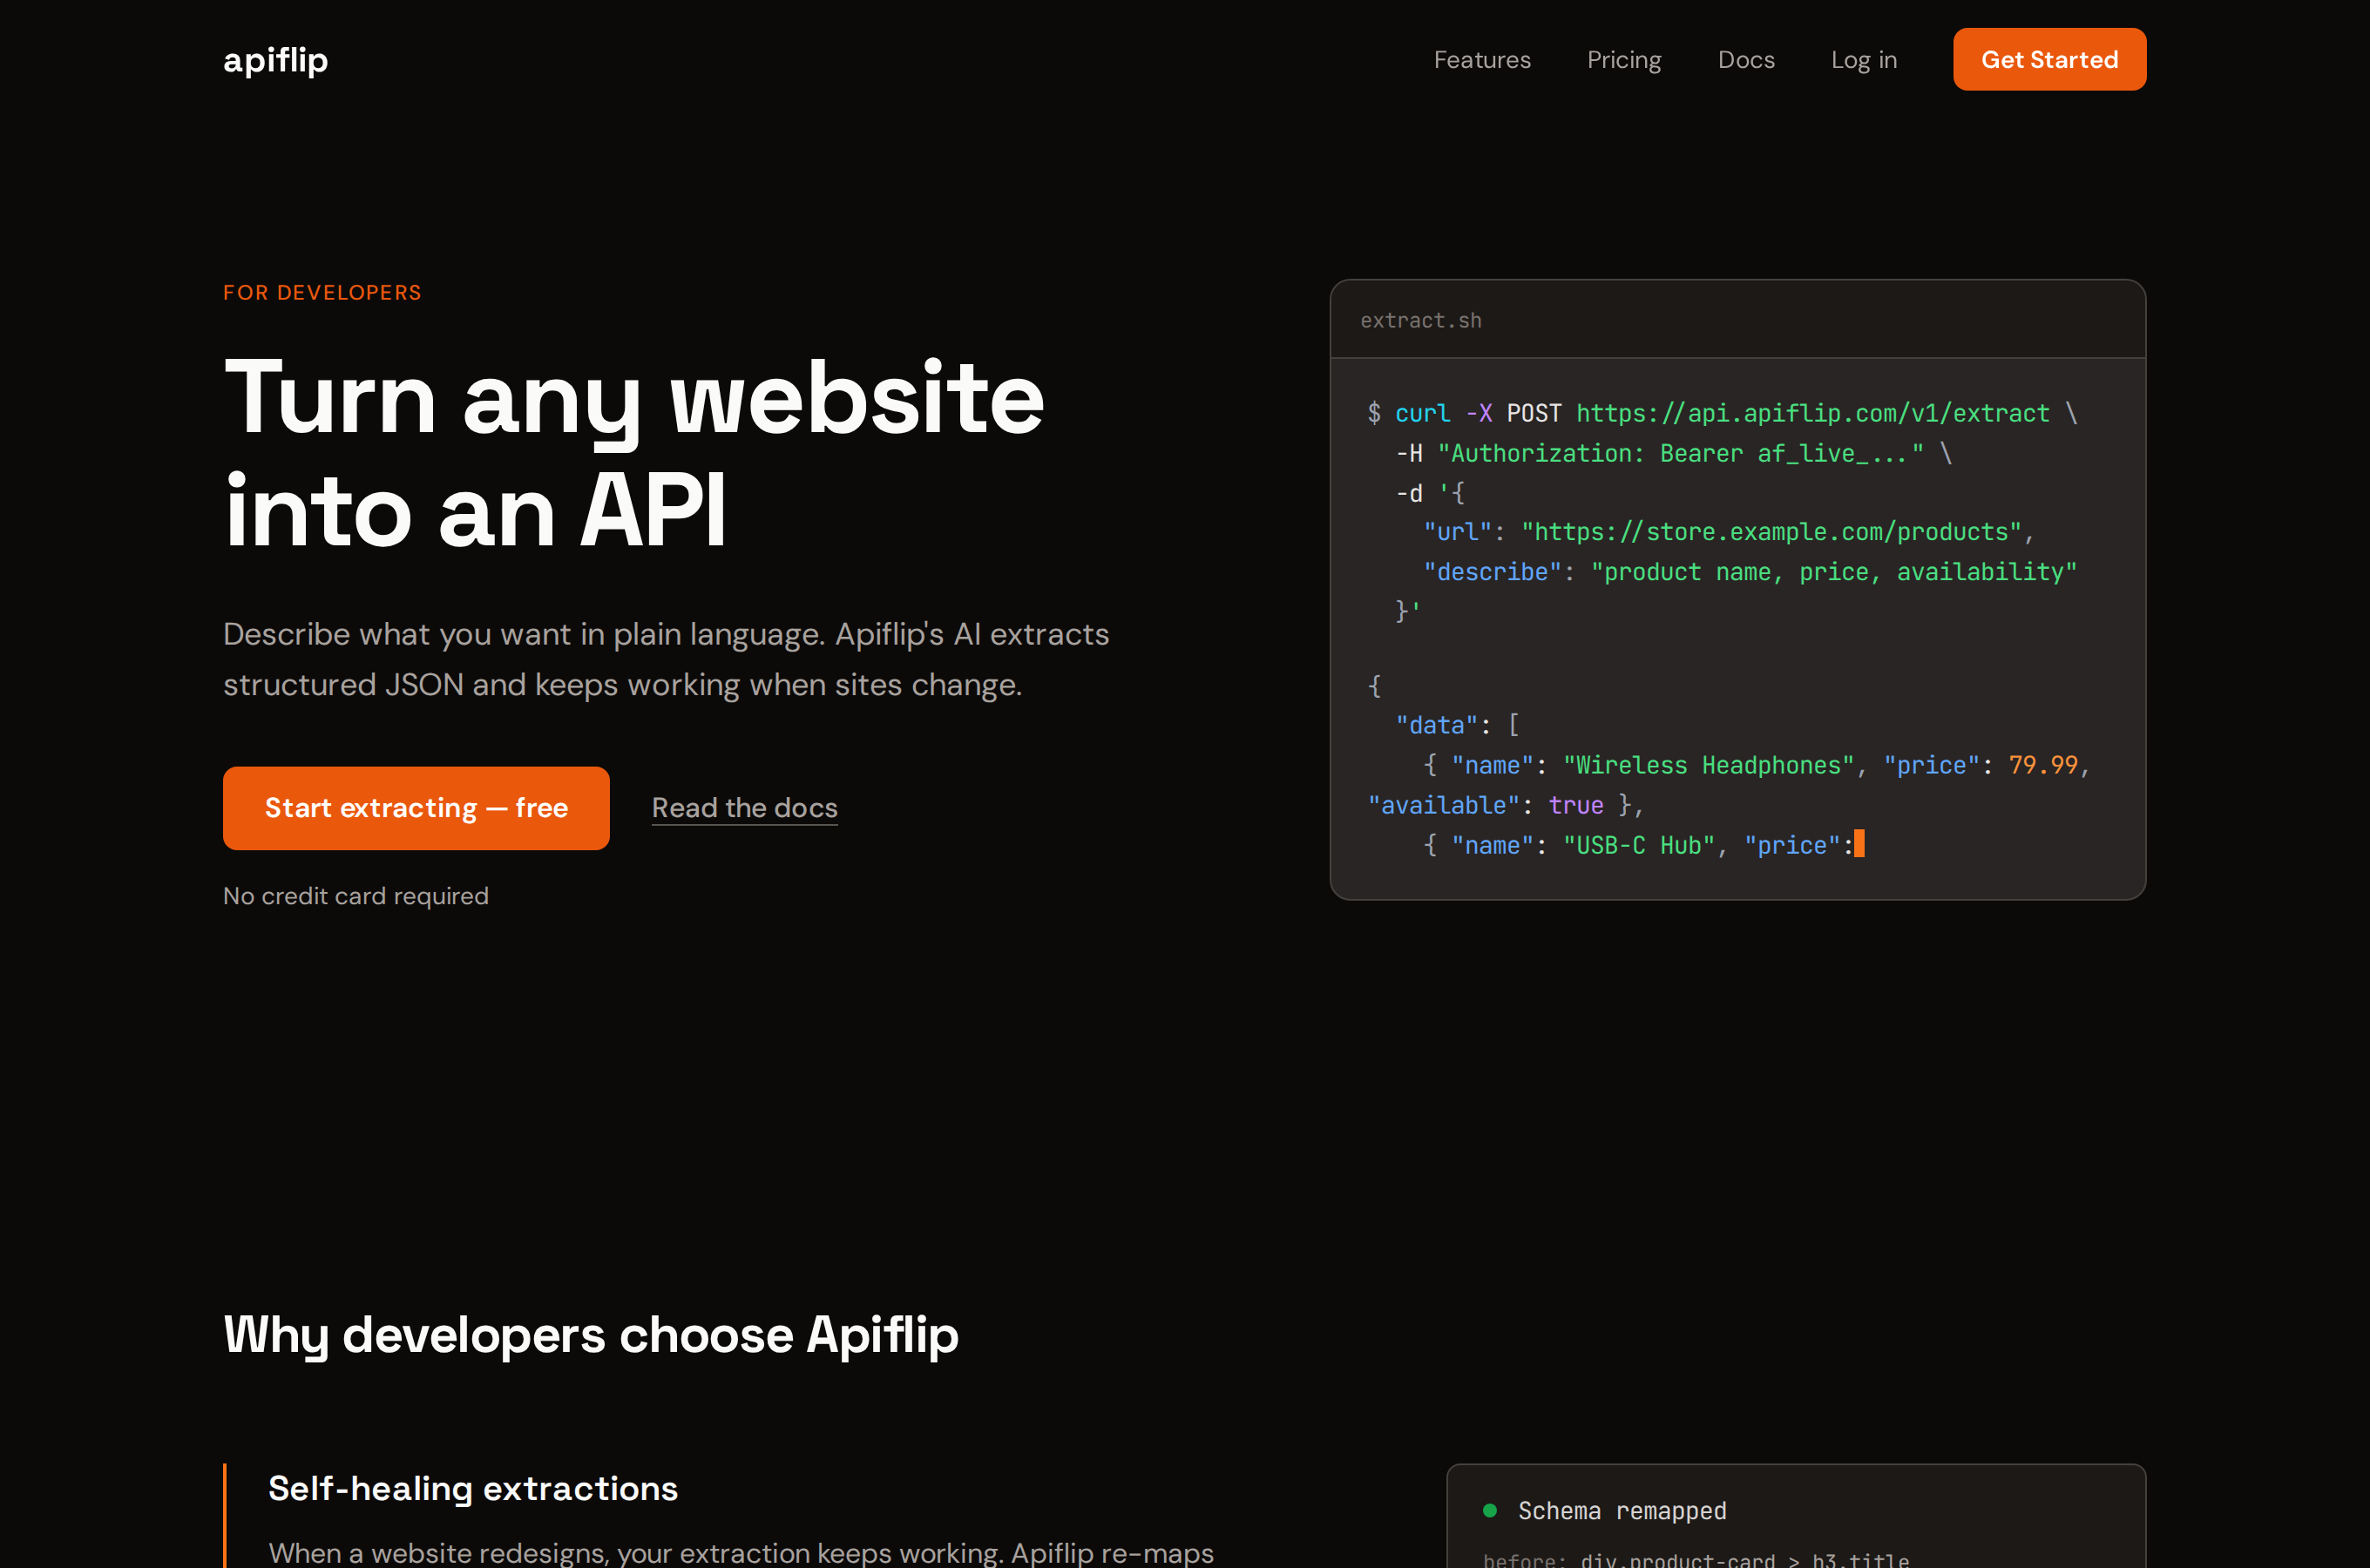Click the 'Schema remapped' label
The image size is (2370, 1568).
[1622, 1510]
